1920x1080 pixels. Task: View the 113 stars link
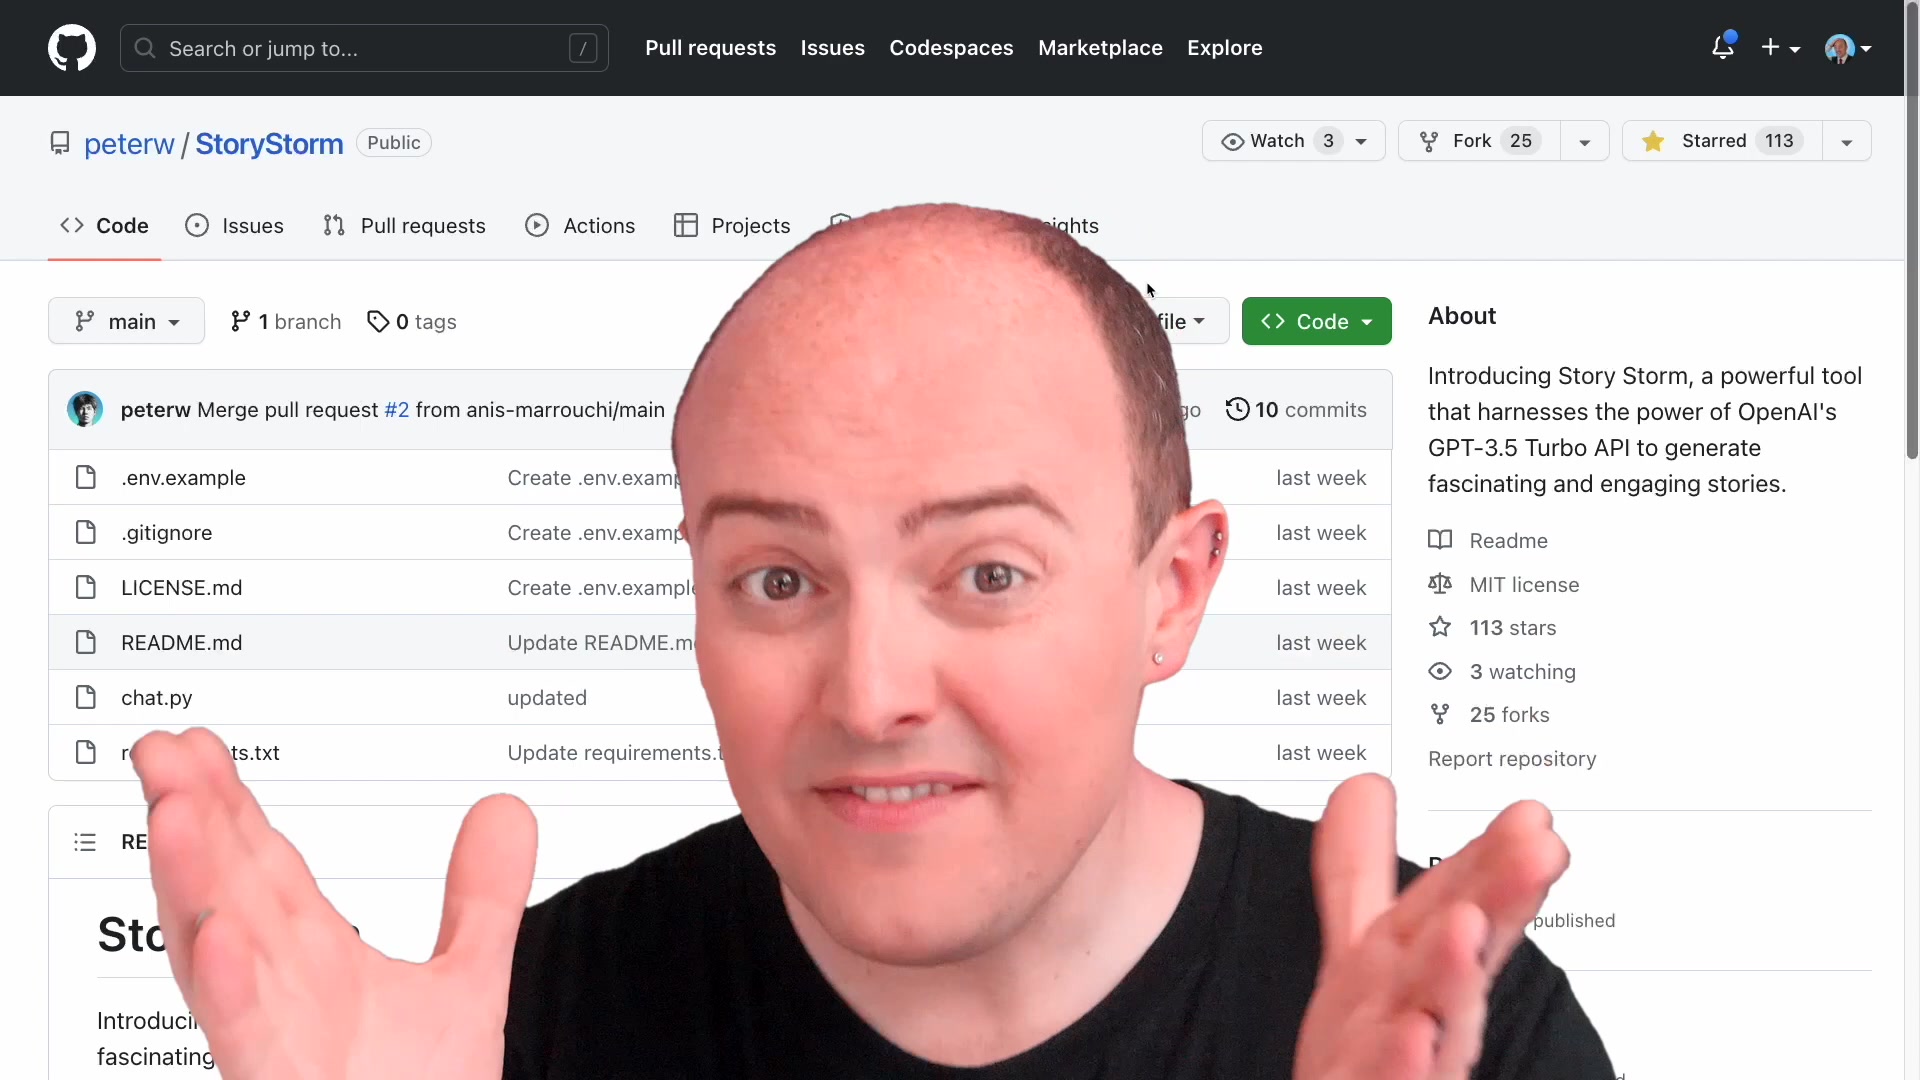tap(1512, 628)
